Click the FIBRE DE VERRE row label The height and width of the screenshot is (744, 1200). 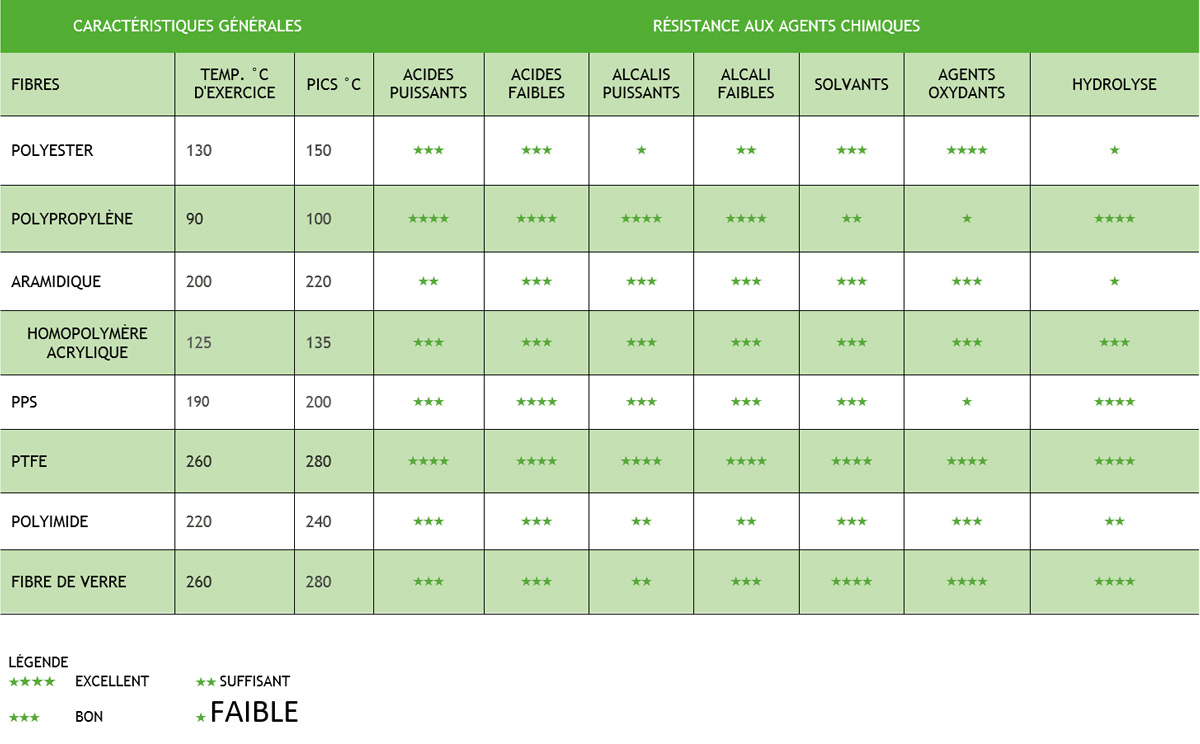click(x=69, y=582)
